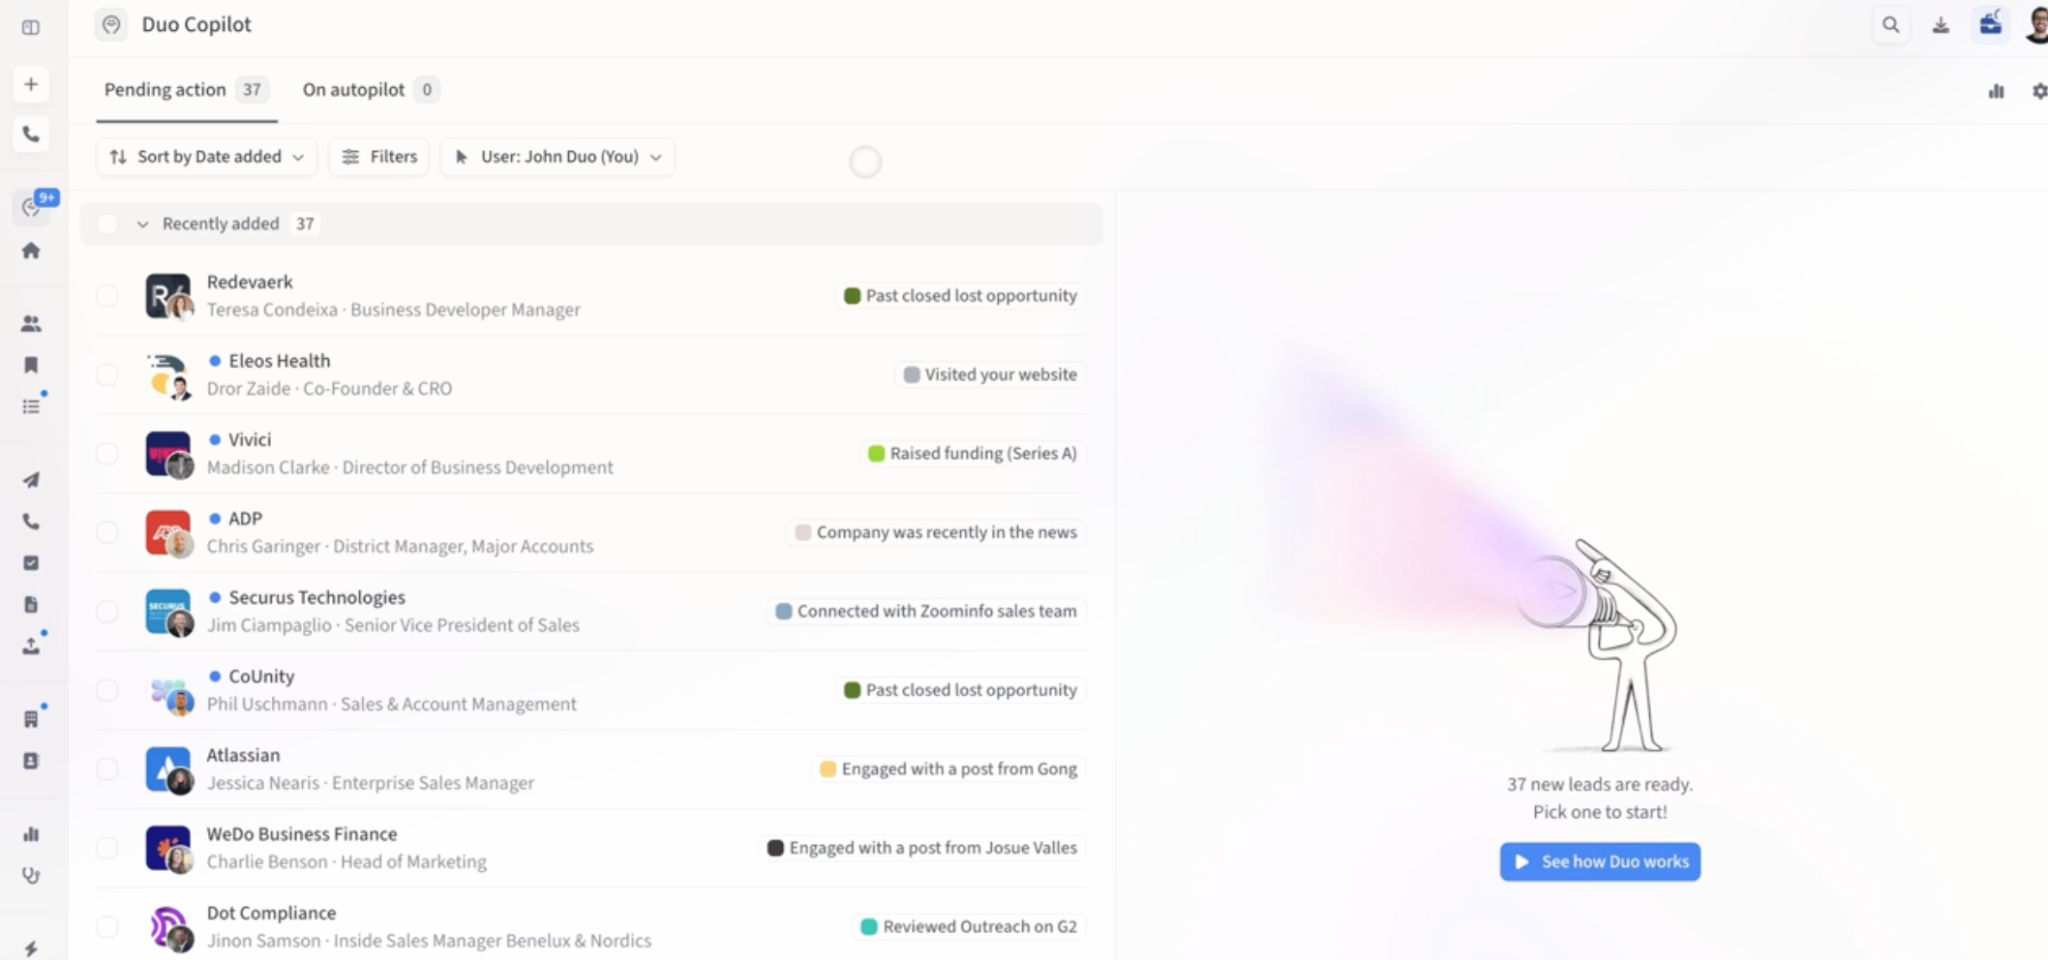Open the people contacts sidebar icon
Viewport: 2048px width, 960px height.
pyautogui.click(x=31, y=323)
